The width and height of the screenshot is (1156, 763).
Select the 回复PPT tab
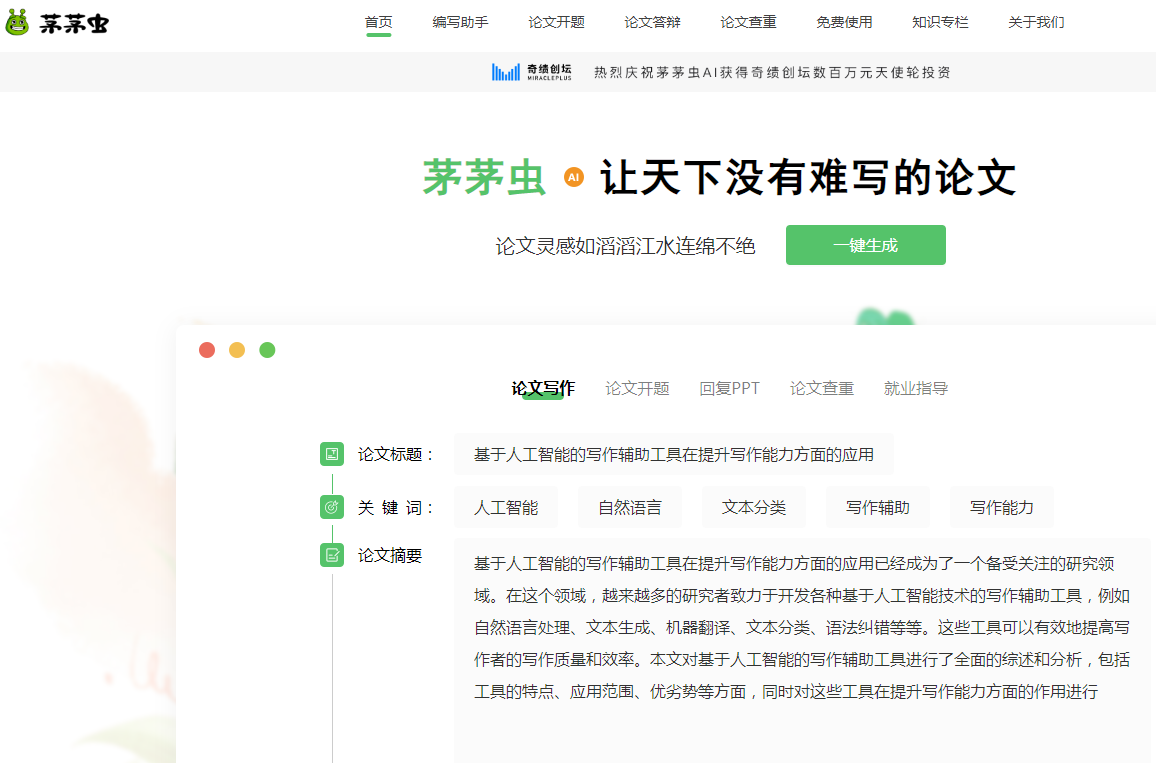[x=729, y=388]
